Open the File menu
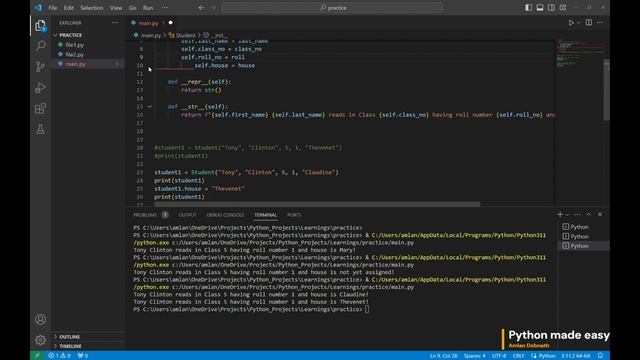The height and width of the screenshot is (360, 640). point(53,8)
